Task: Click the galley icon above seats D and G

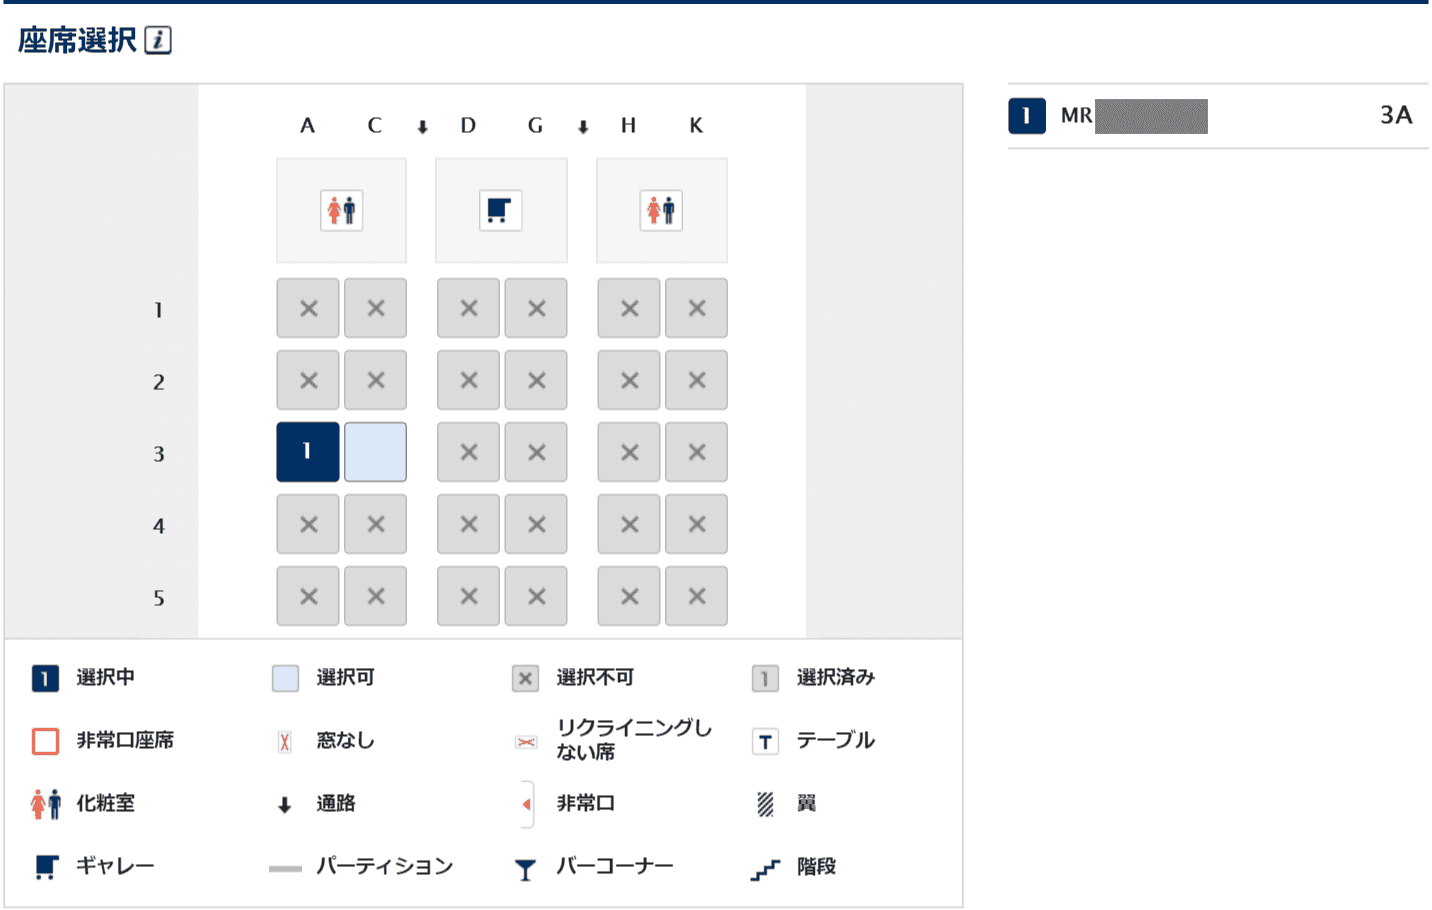Action: point(500,211)
